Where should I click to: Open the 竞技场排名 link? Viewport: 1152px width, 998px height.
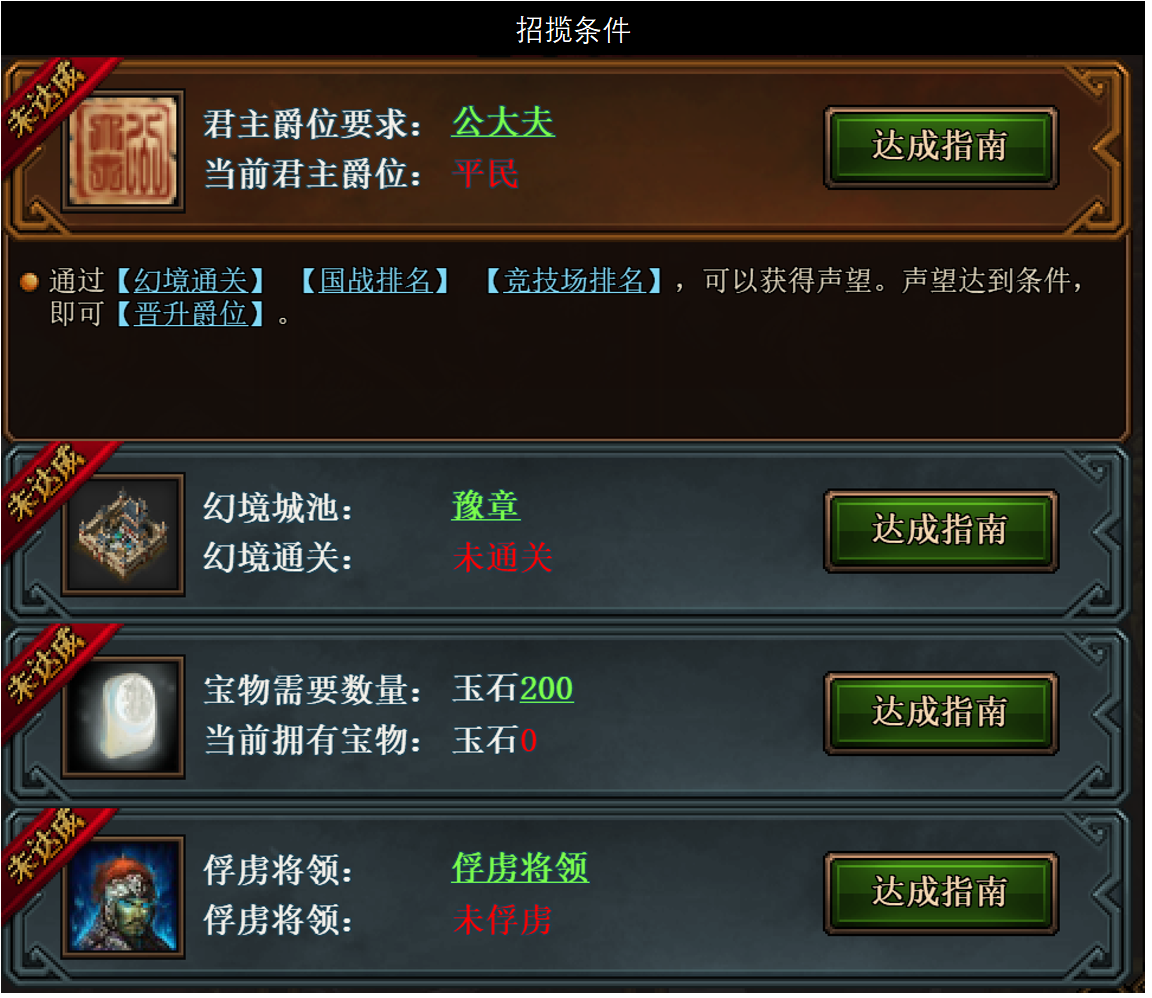pos(574,281)
